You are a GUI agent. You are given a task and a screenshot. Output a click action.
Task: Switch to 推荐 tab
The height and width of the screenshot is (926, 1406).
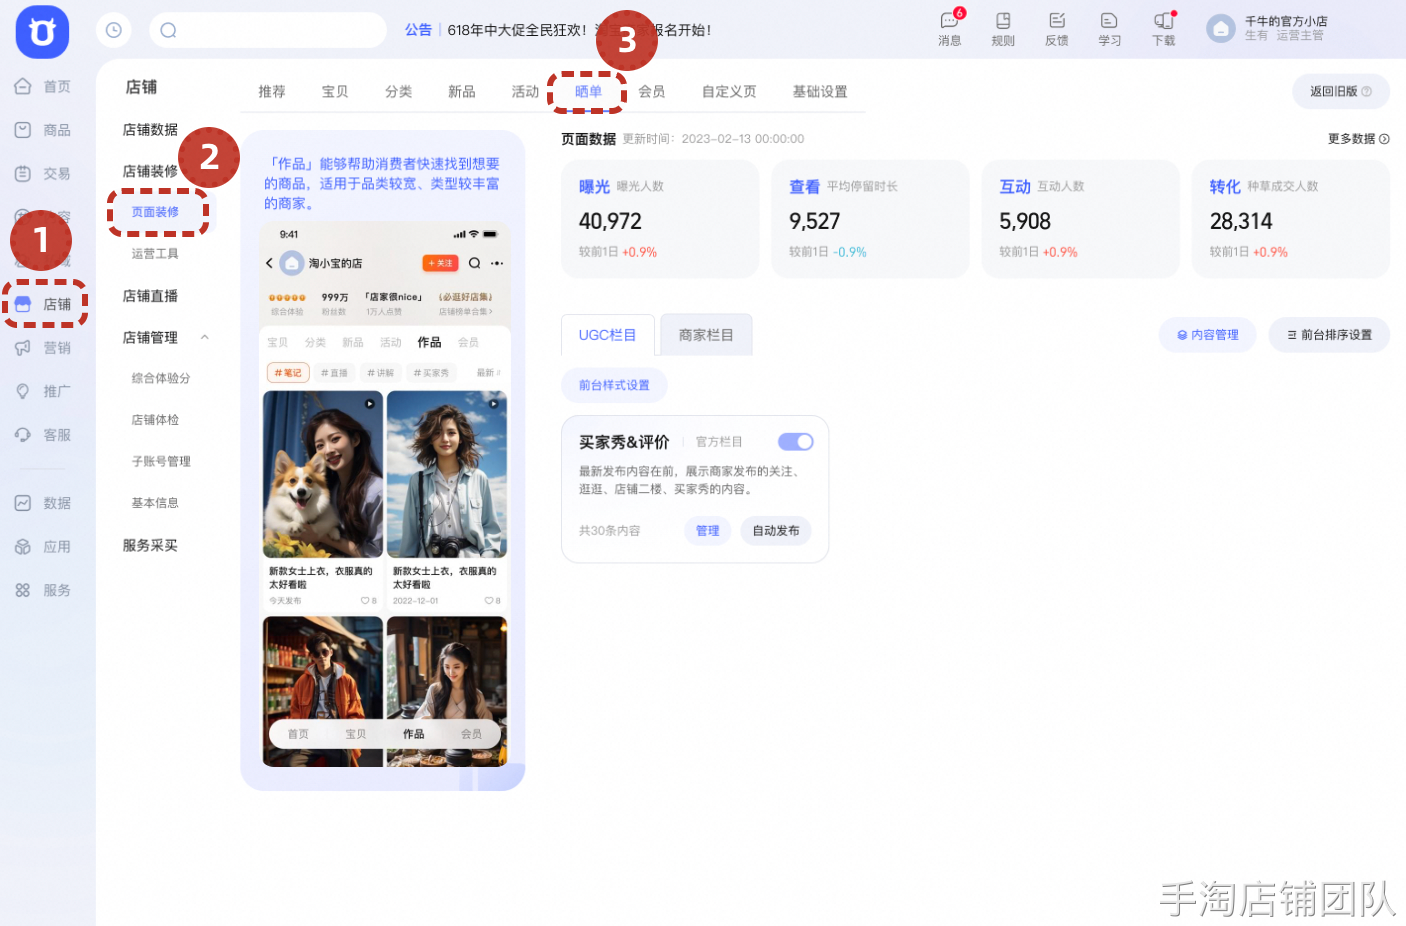pos(272,91)
